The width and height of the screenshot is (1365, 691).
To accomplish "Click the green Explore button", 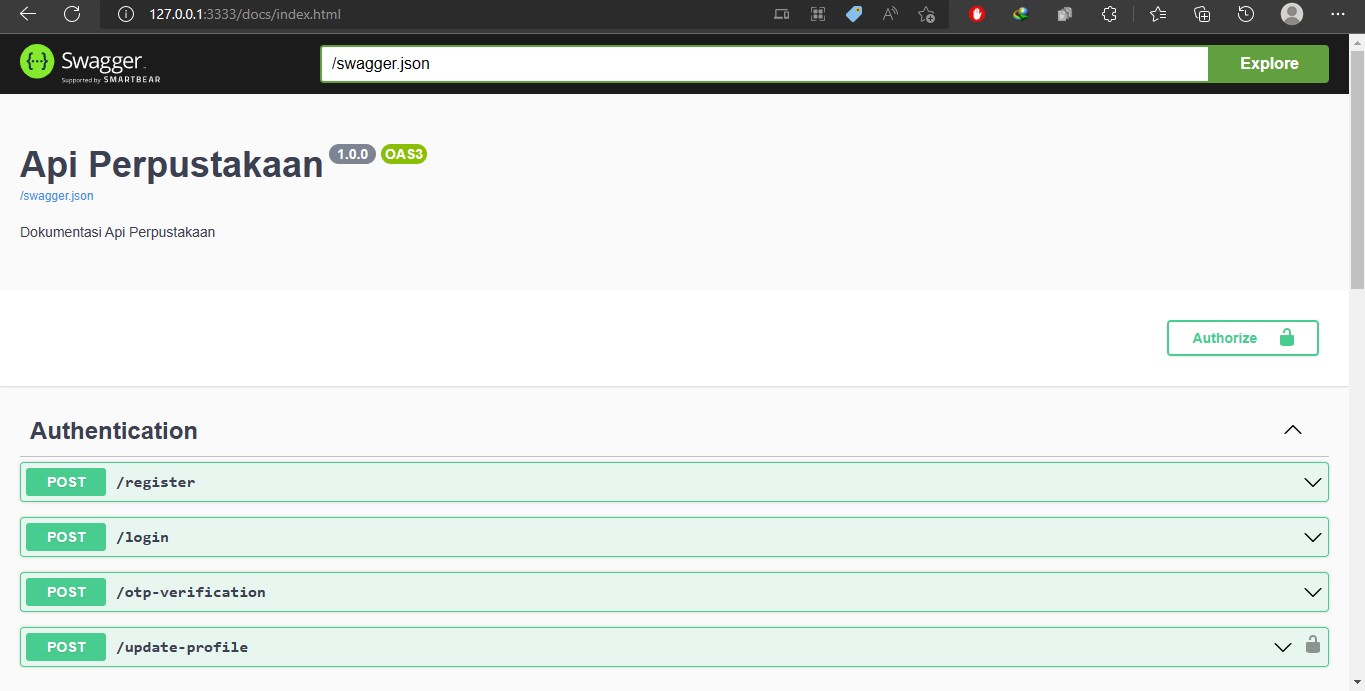I will [1268, 63].
